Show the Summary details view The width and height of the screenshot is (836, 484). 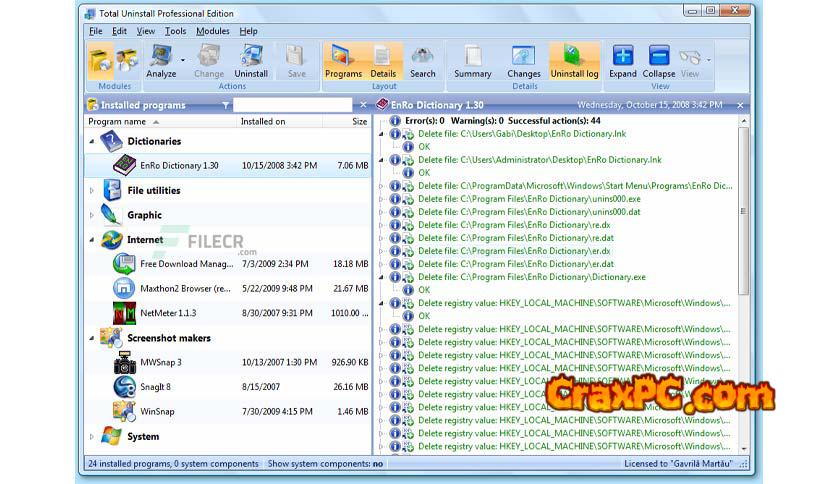472,61
